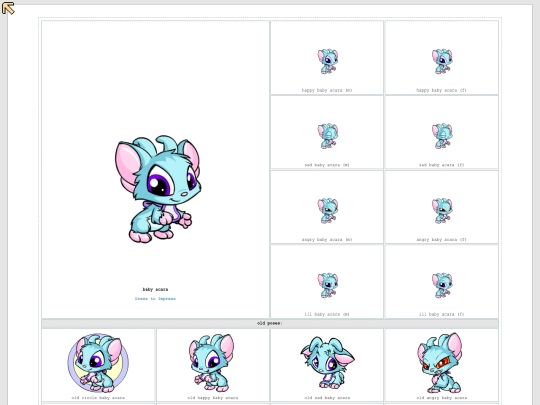Select the happy baby acara (m) thumbnail
This screenshot has width=540, height=405.
click(328, 61)
